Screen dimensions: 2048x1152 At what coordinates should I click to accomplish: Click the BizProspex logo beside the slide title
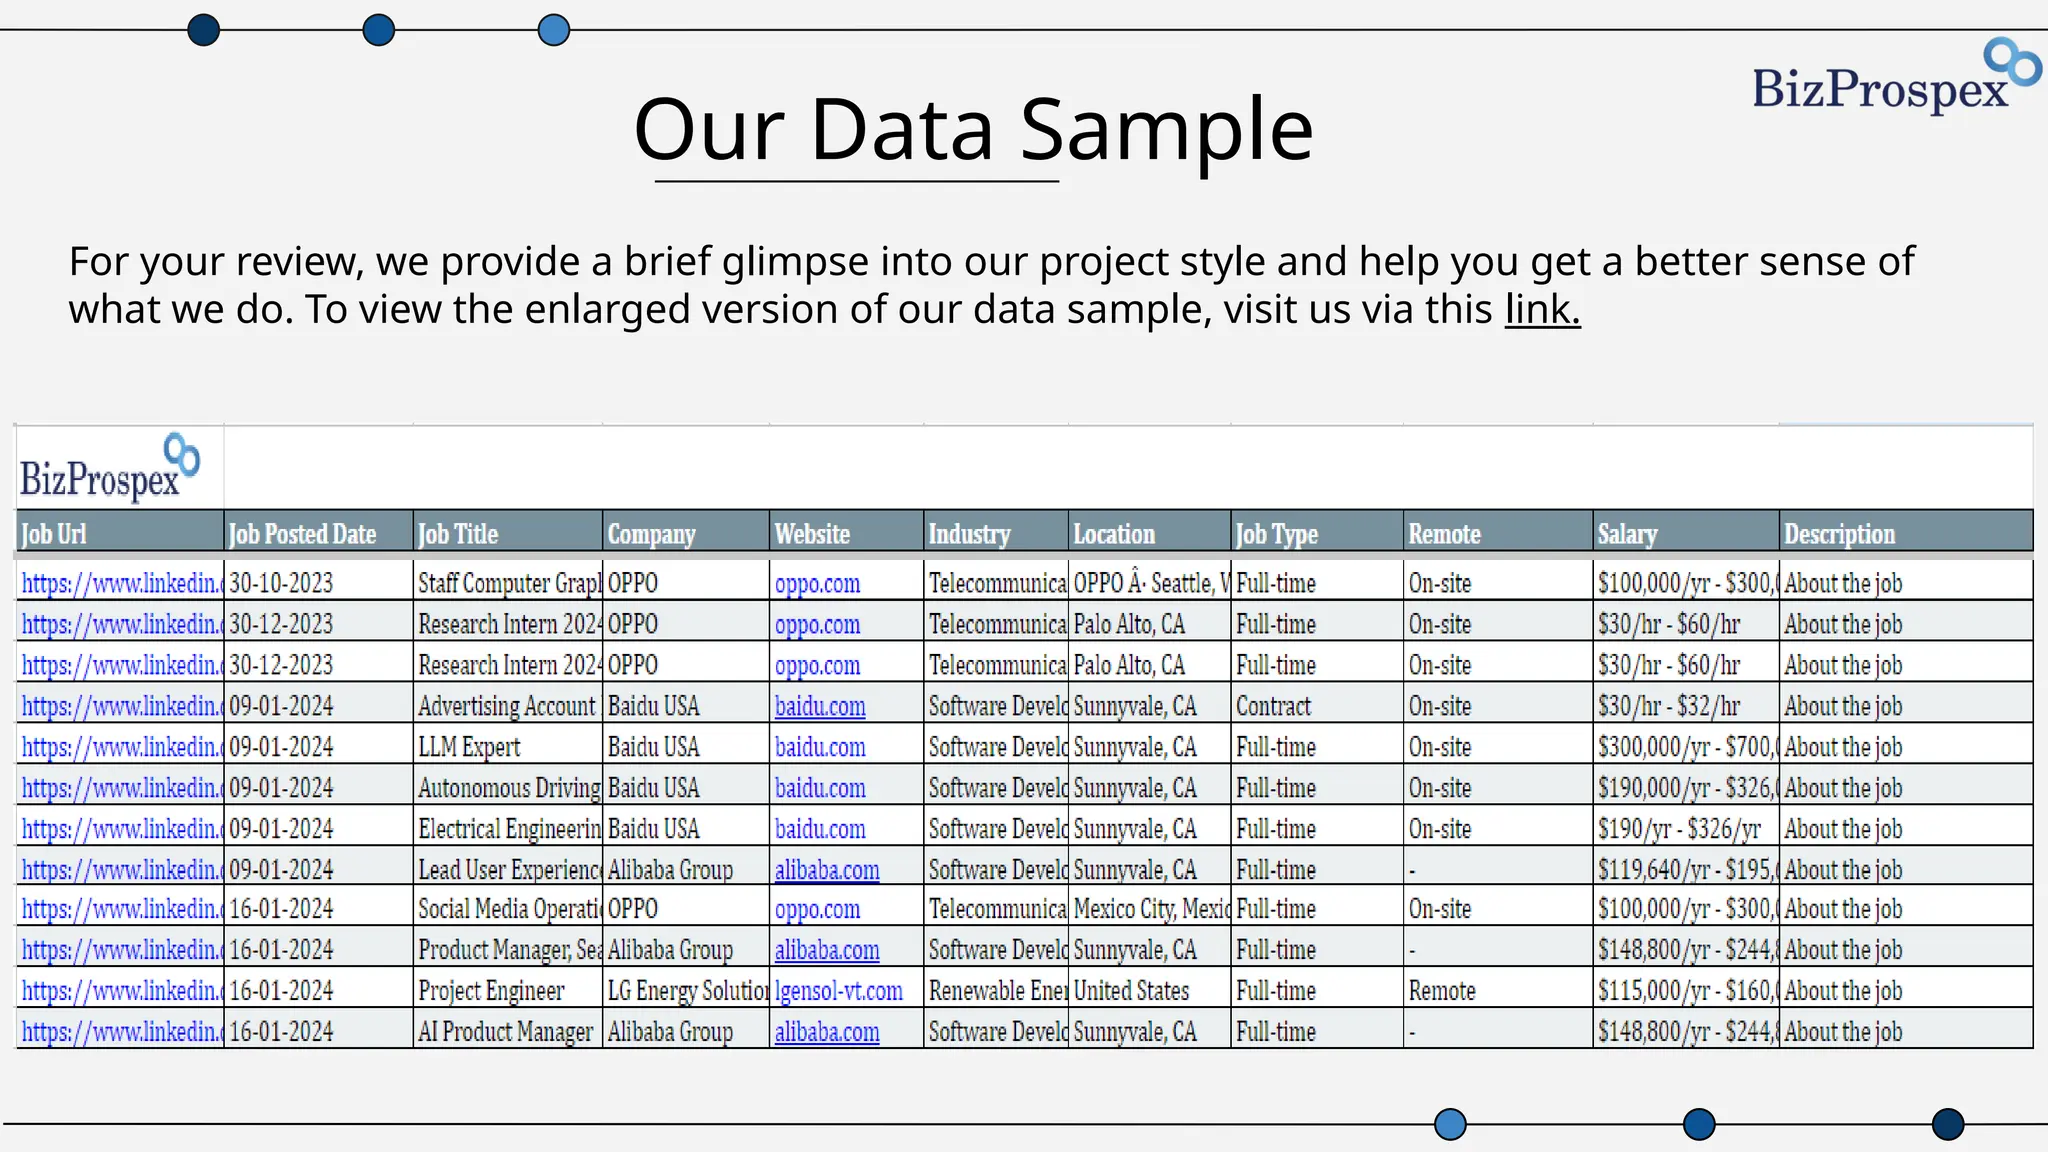[1896, 76]
